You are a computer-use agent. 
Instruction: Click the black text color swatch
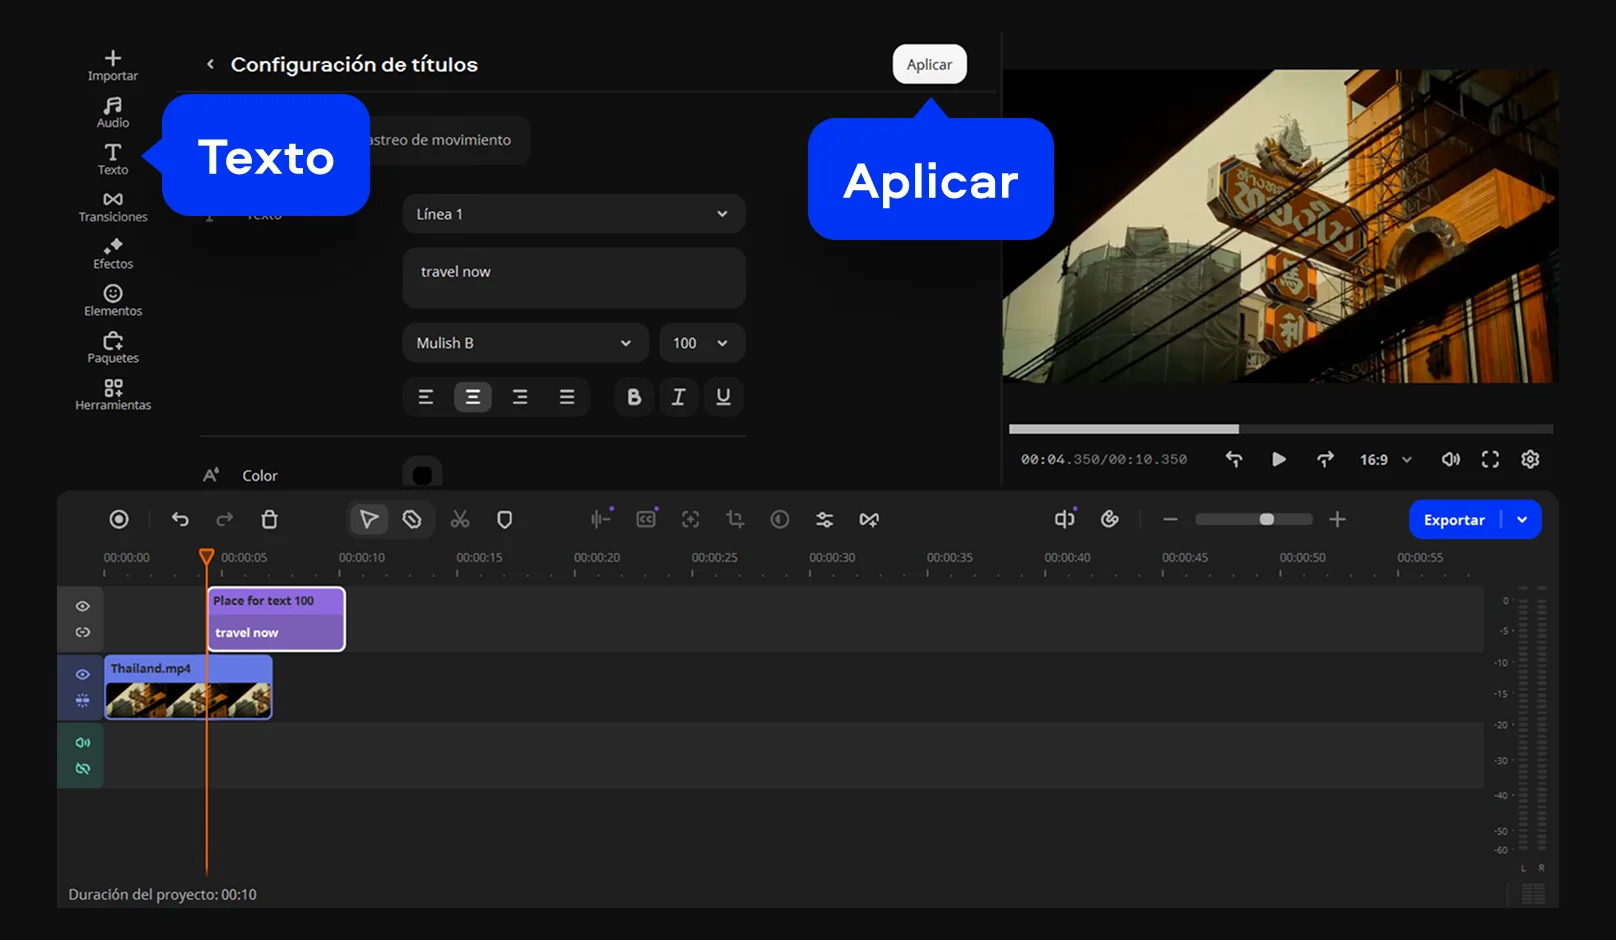click(x=422, y=475)
